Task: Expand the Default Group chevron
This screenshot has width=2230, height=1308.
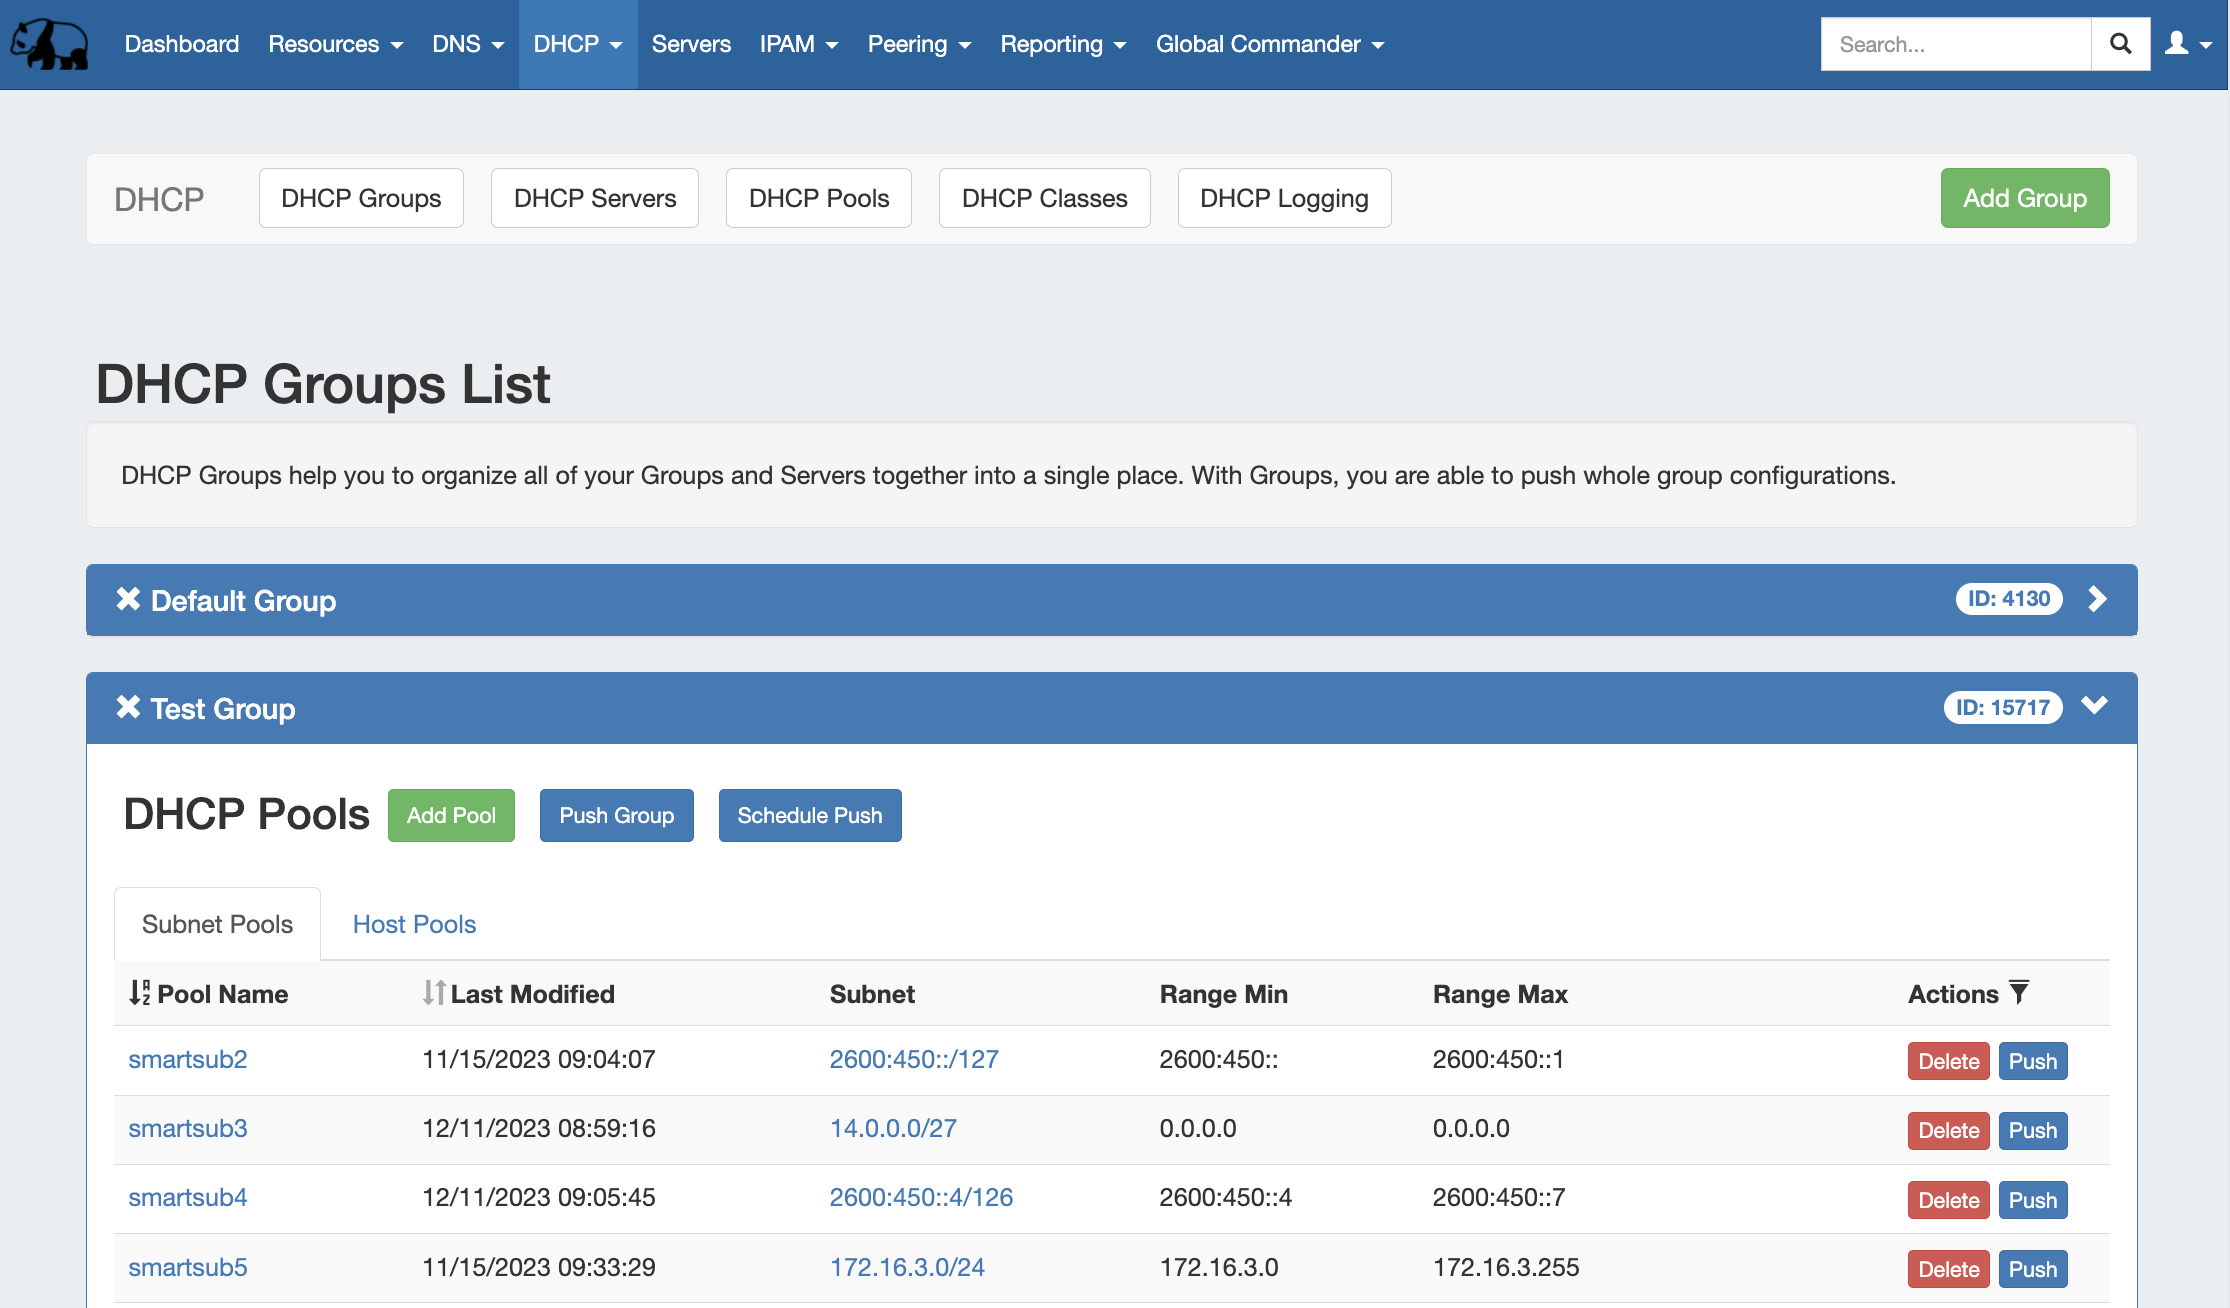Action: pyautogui.click(x=2097, y=599)
